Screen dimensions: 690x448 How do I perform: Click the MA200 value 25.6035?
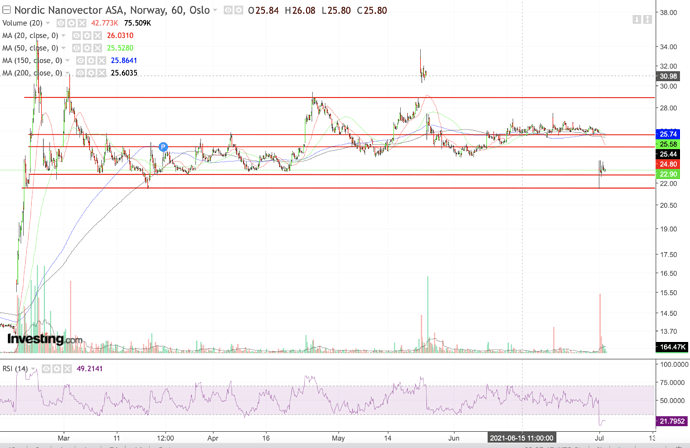coord(124,73)
